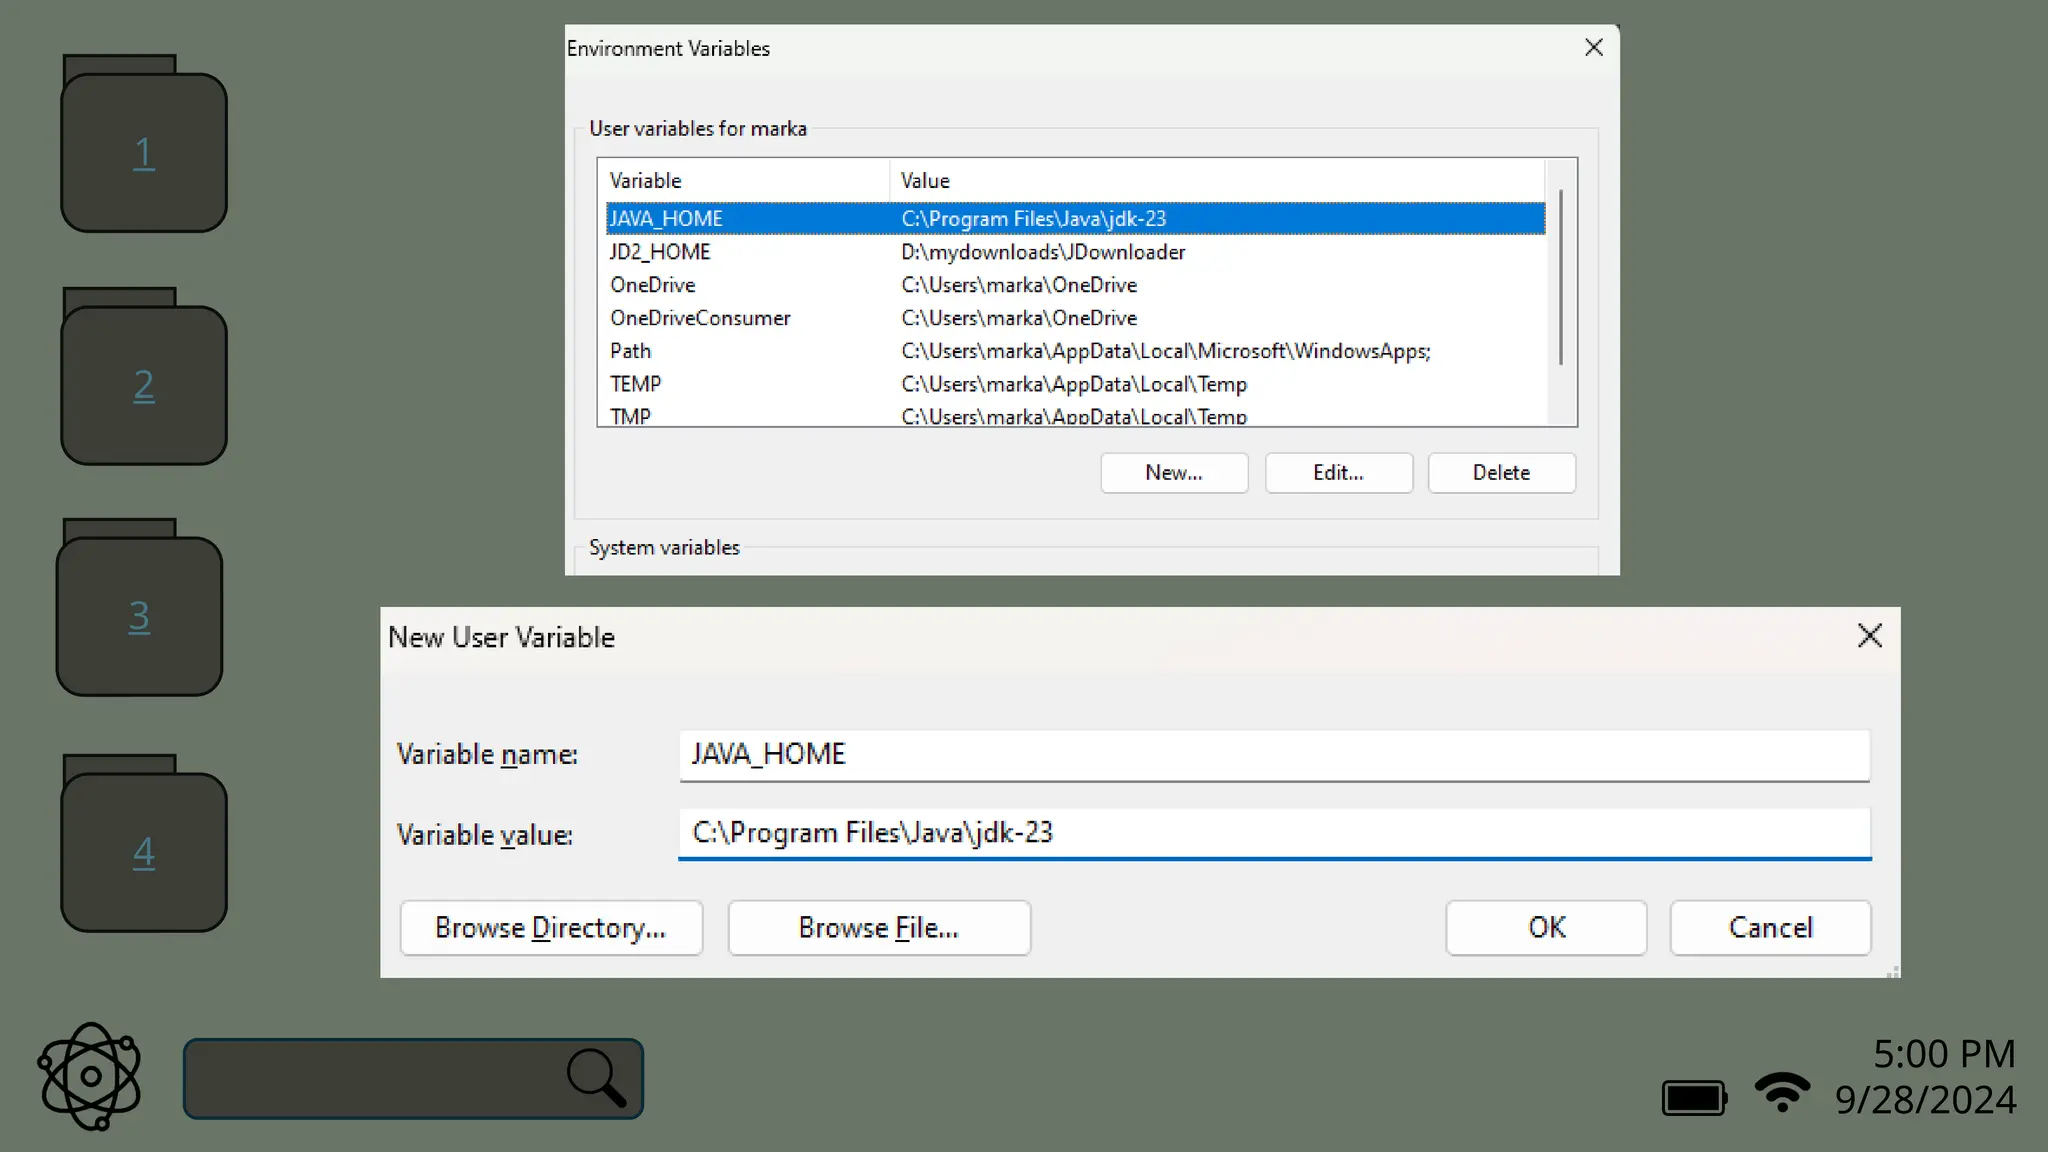Viewport: 2048px width, 1152px height.
Task: Click New button under user variables
Action: coord(1174,472)
